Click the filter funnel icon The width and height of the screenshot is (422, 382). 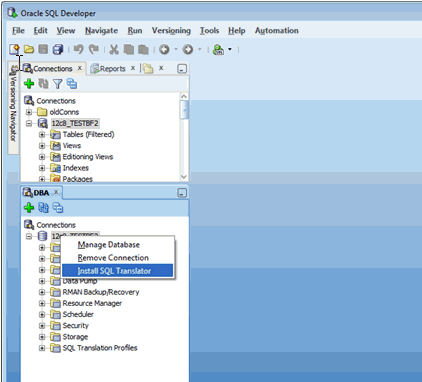point(58,84)
